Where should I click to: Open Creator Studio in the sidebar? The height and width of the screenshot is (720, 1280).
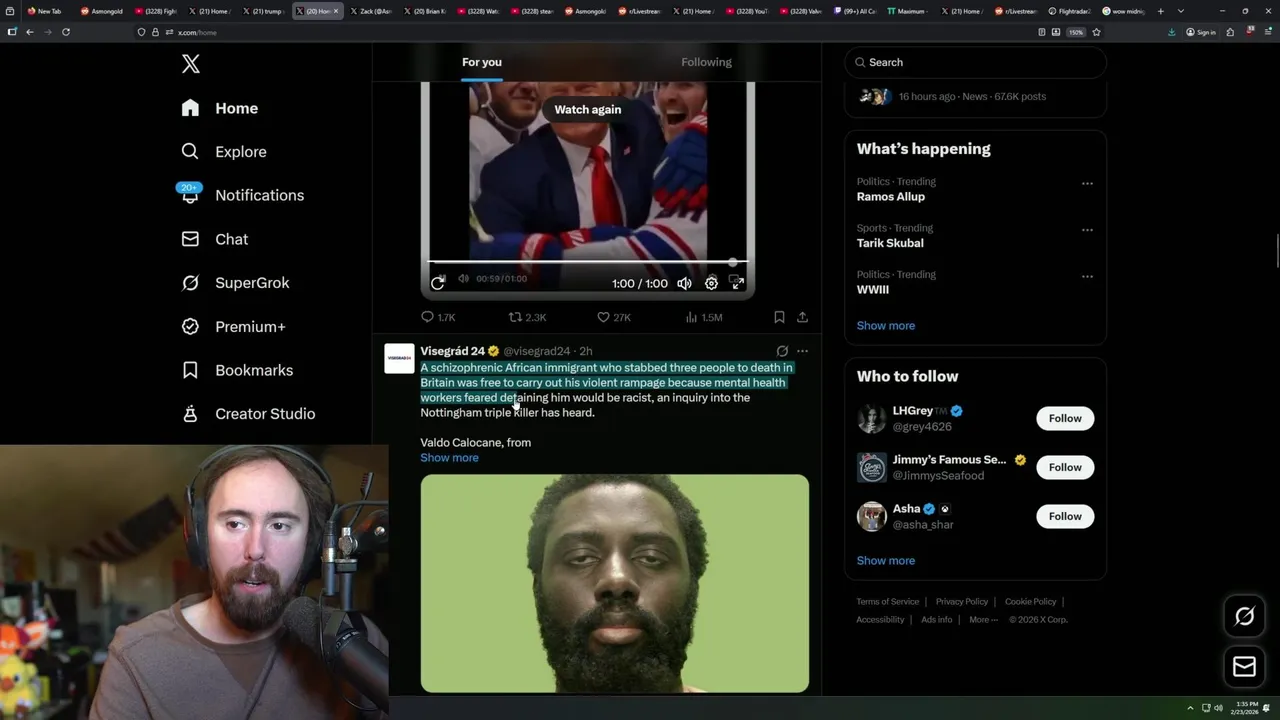point(248,414)
